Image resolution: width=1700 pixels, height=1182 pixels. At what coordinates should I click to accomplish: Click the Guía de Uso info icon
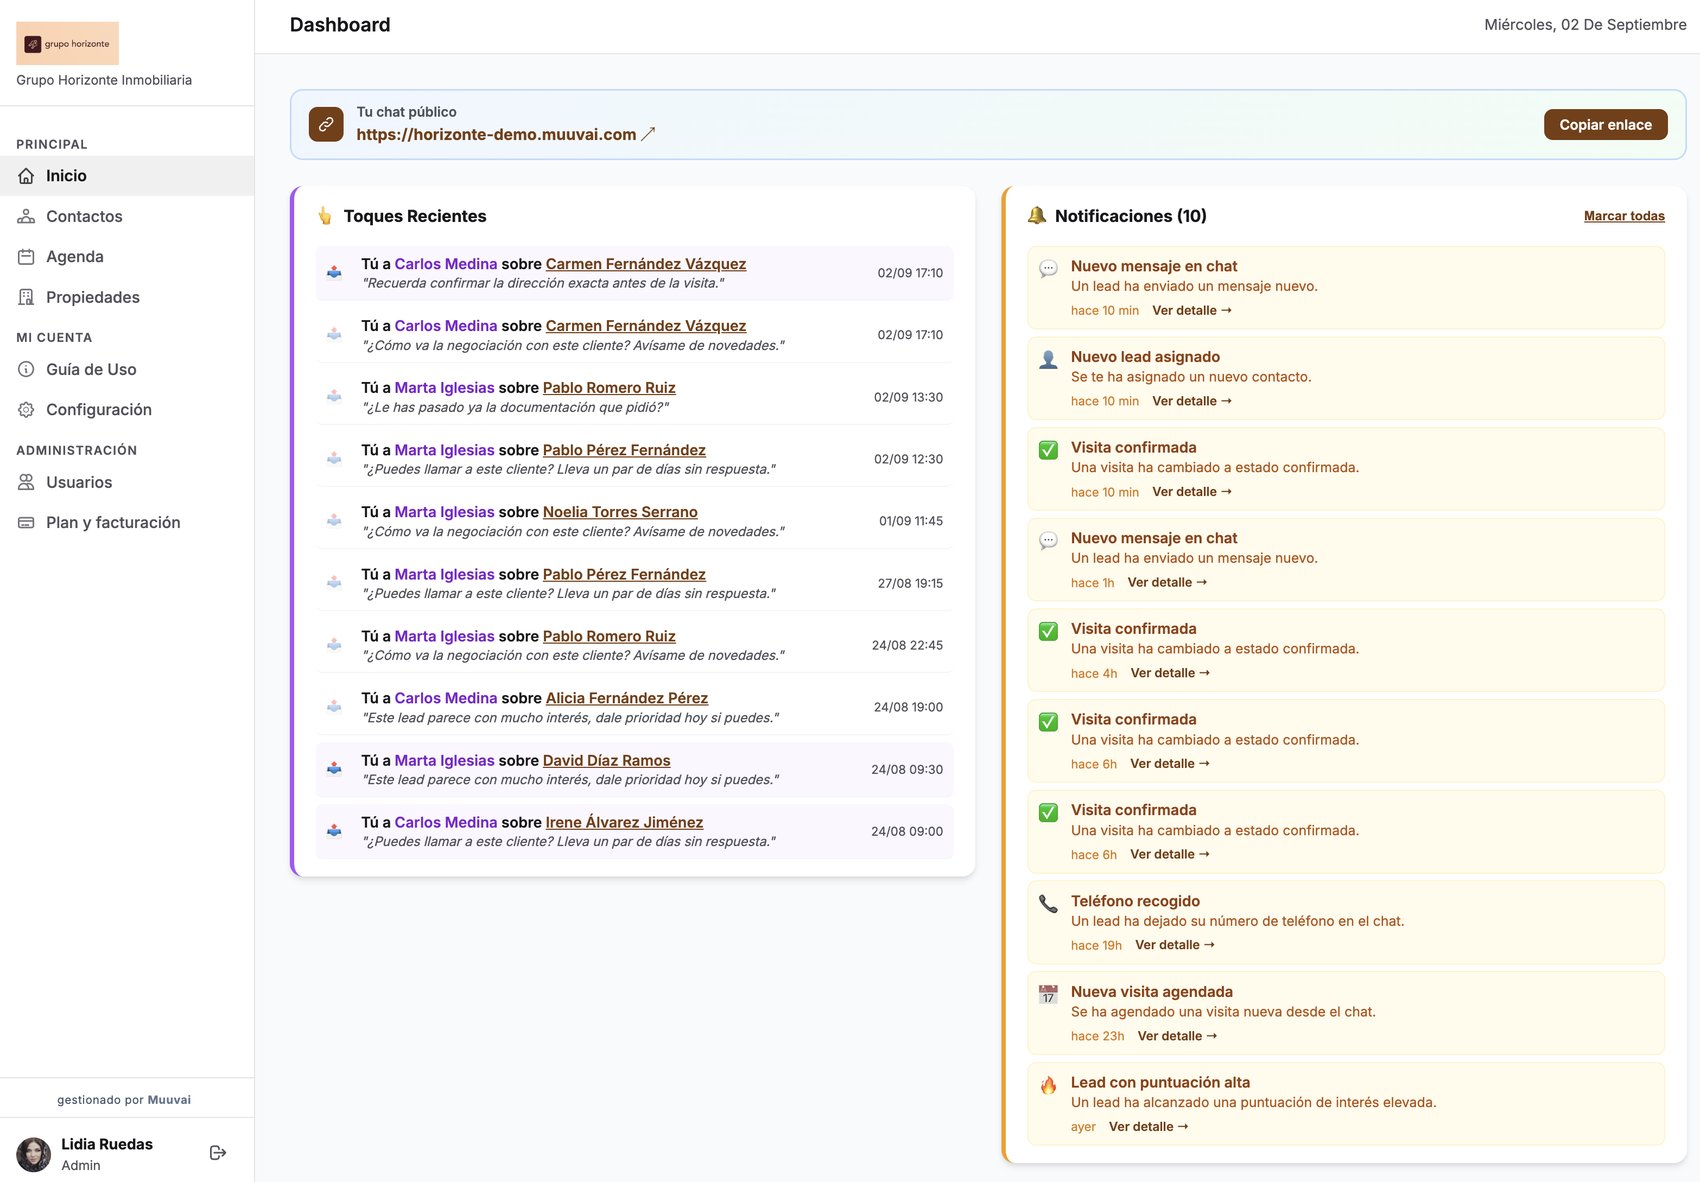tap(26, 369)
